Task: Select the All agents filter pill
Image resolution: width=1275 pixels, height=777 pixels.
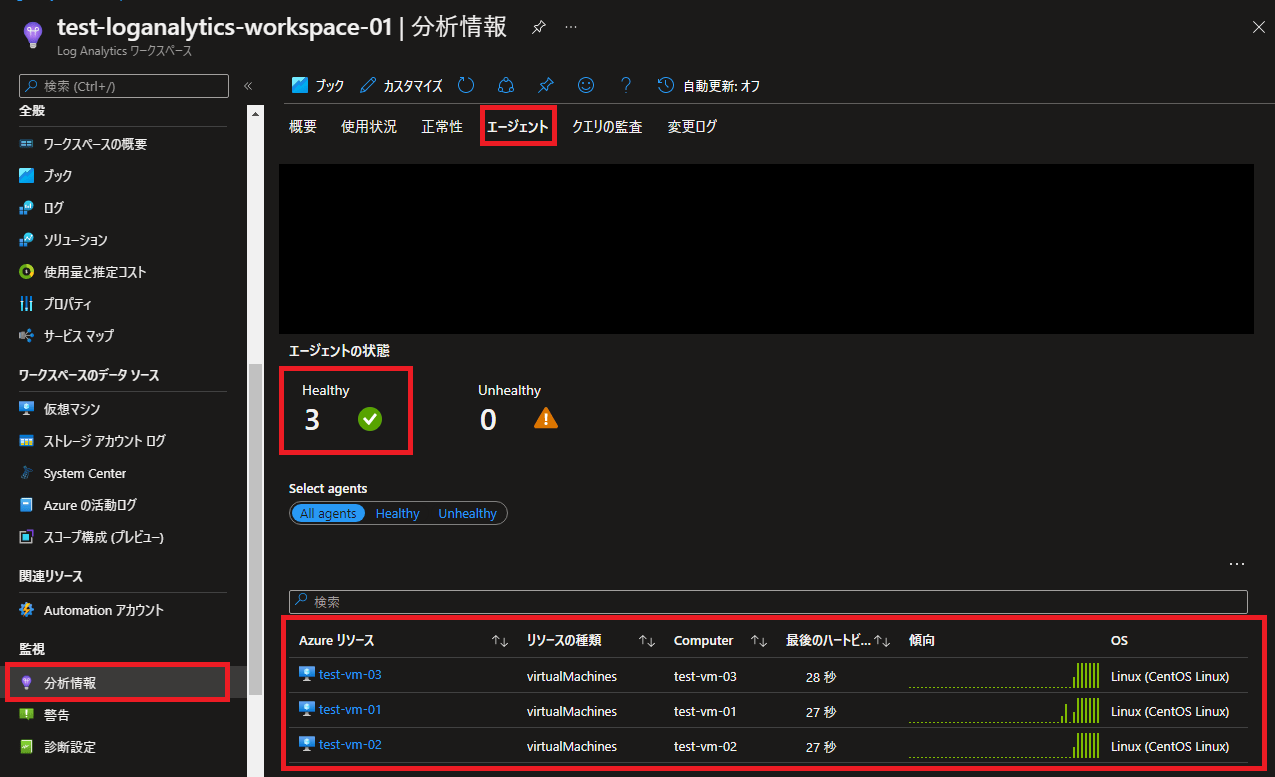Action: 328,513
